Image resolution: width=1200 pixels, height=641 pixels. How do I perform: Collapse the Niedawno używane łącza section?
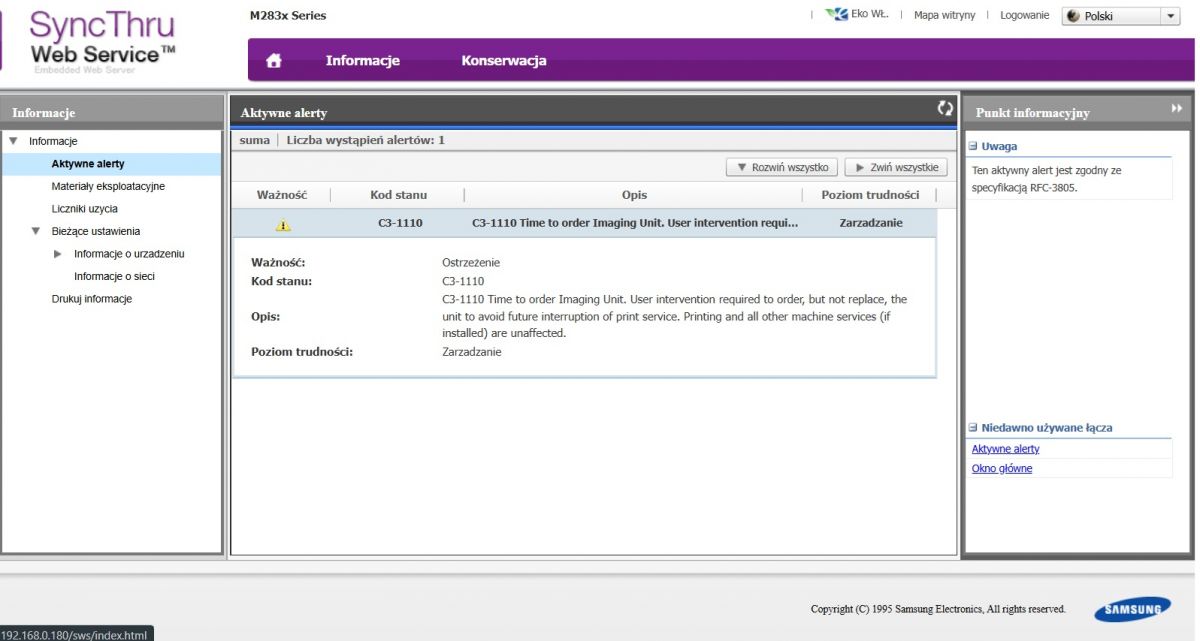click(972, 428)
